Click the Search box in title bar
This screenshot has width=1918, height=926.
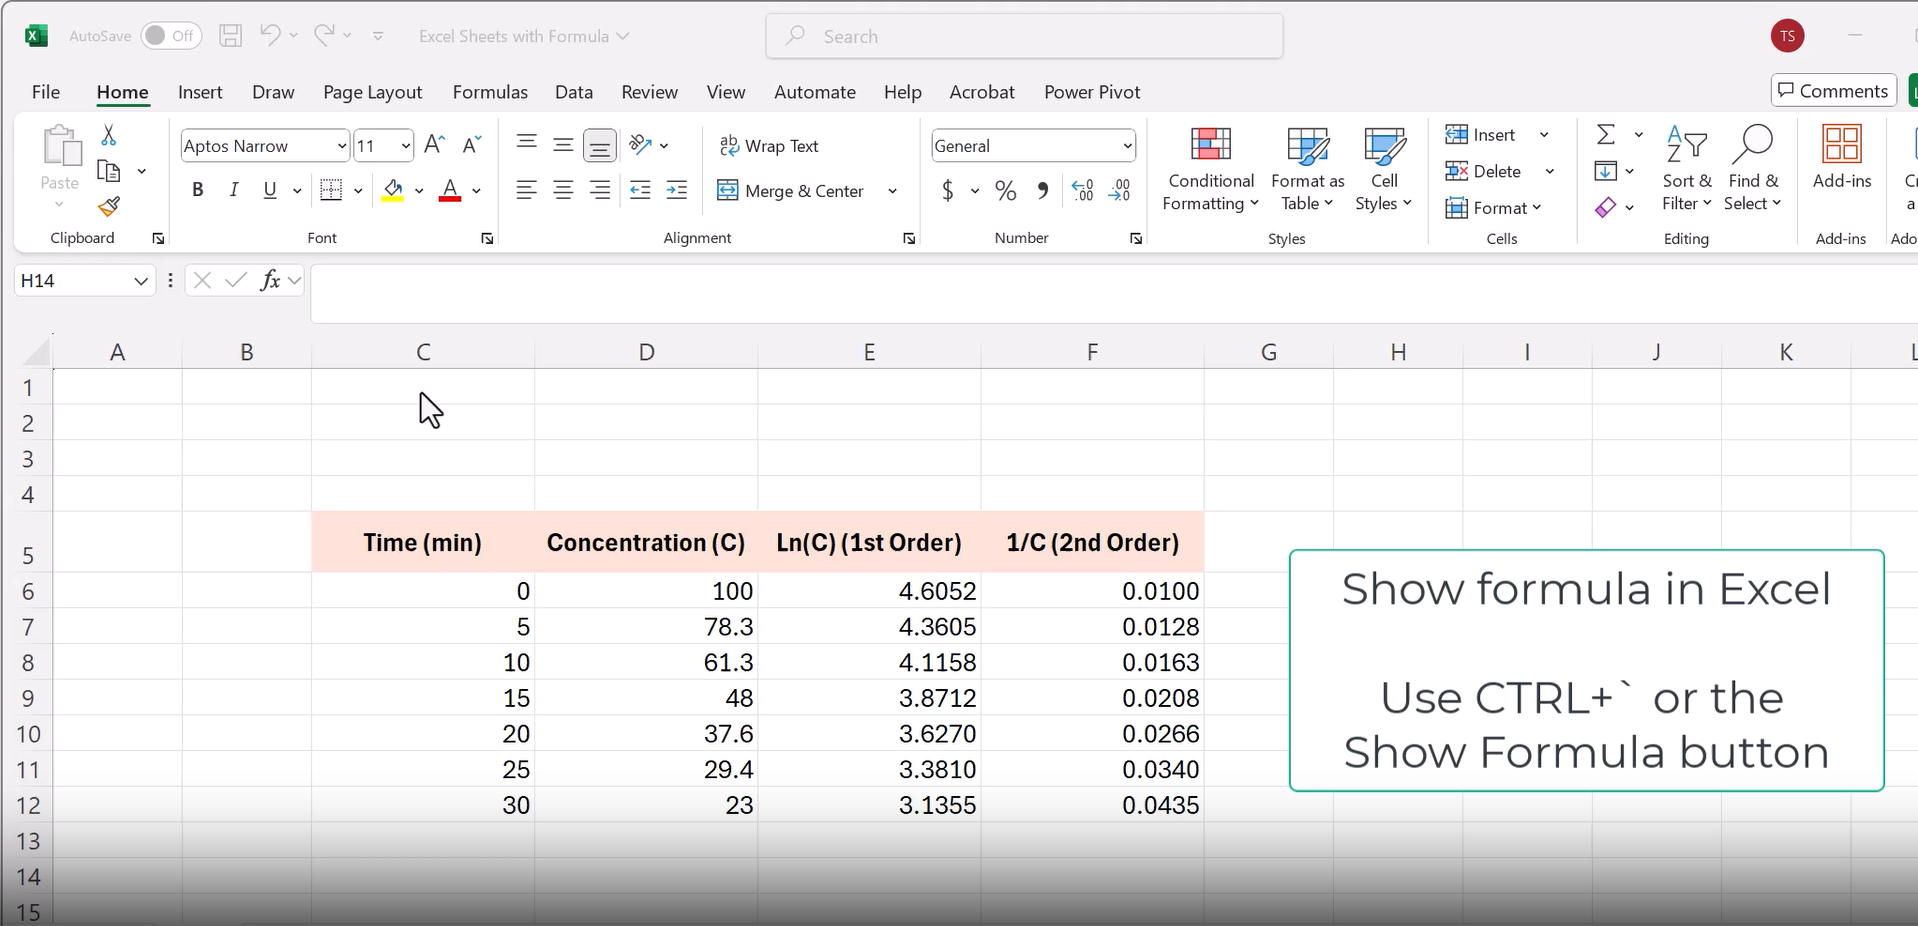tap(1024, 36)
